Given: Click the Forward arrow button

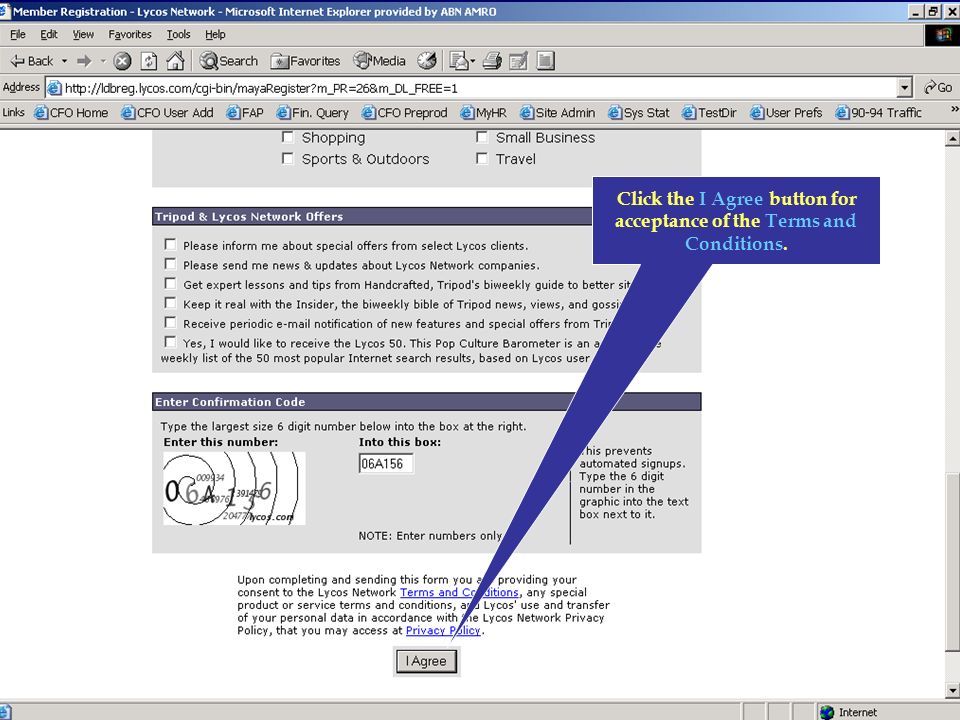Looking at the screenshot, I should click(x=84, y=61).
